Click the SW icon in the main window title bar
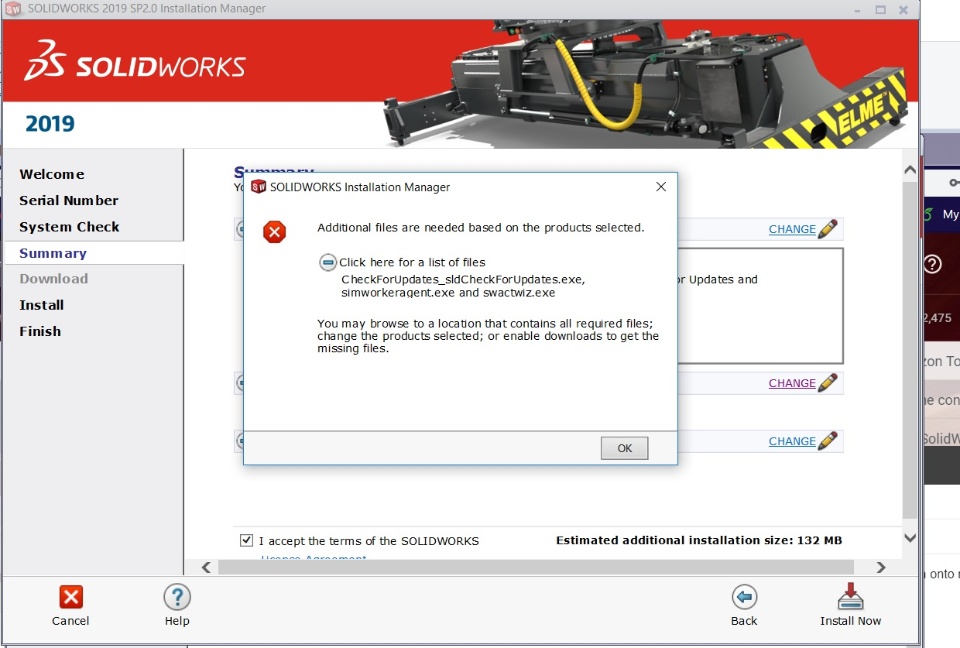The width and height of the screenshot is (960, 648). [13, 9]
